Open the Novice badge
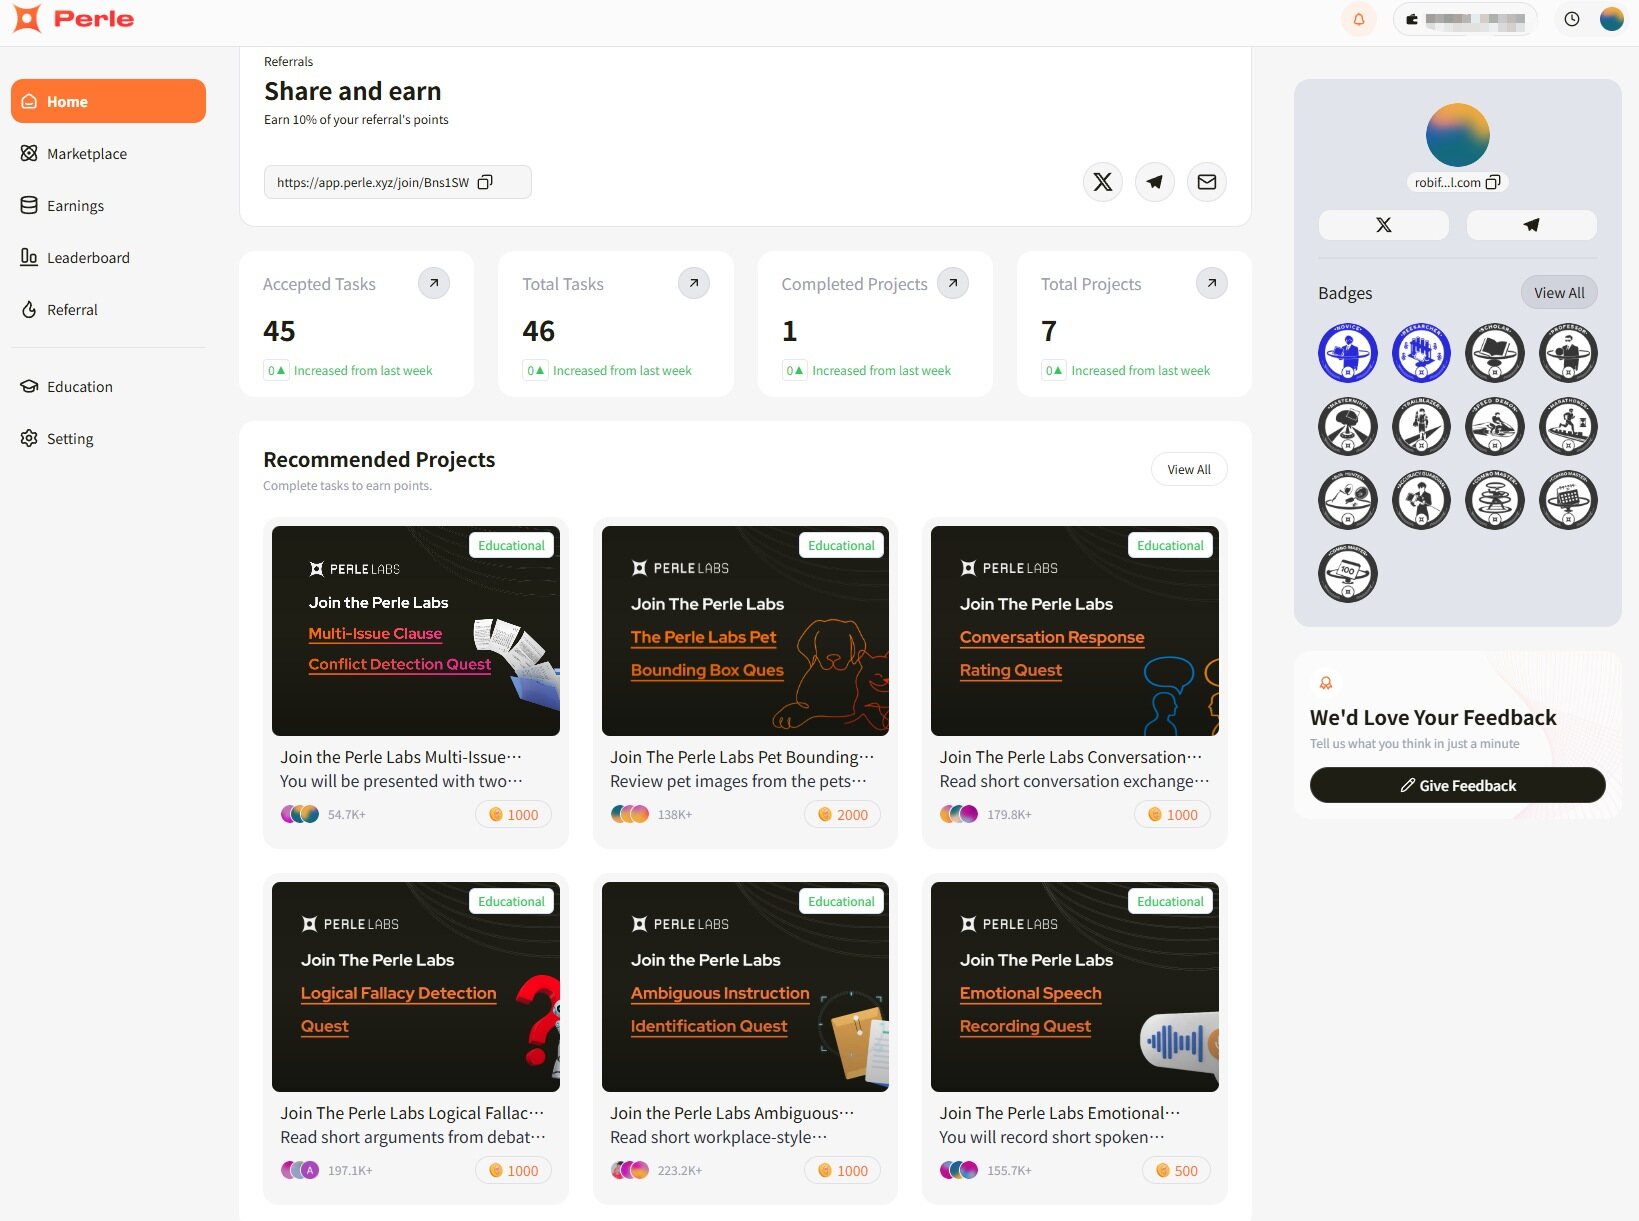The height and width of the screenshot is (1221, 1639). tap(1347, 353)
